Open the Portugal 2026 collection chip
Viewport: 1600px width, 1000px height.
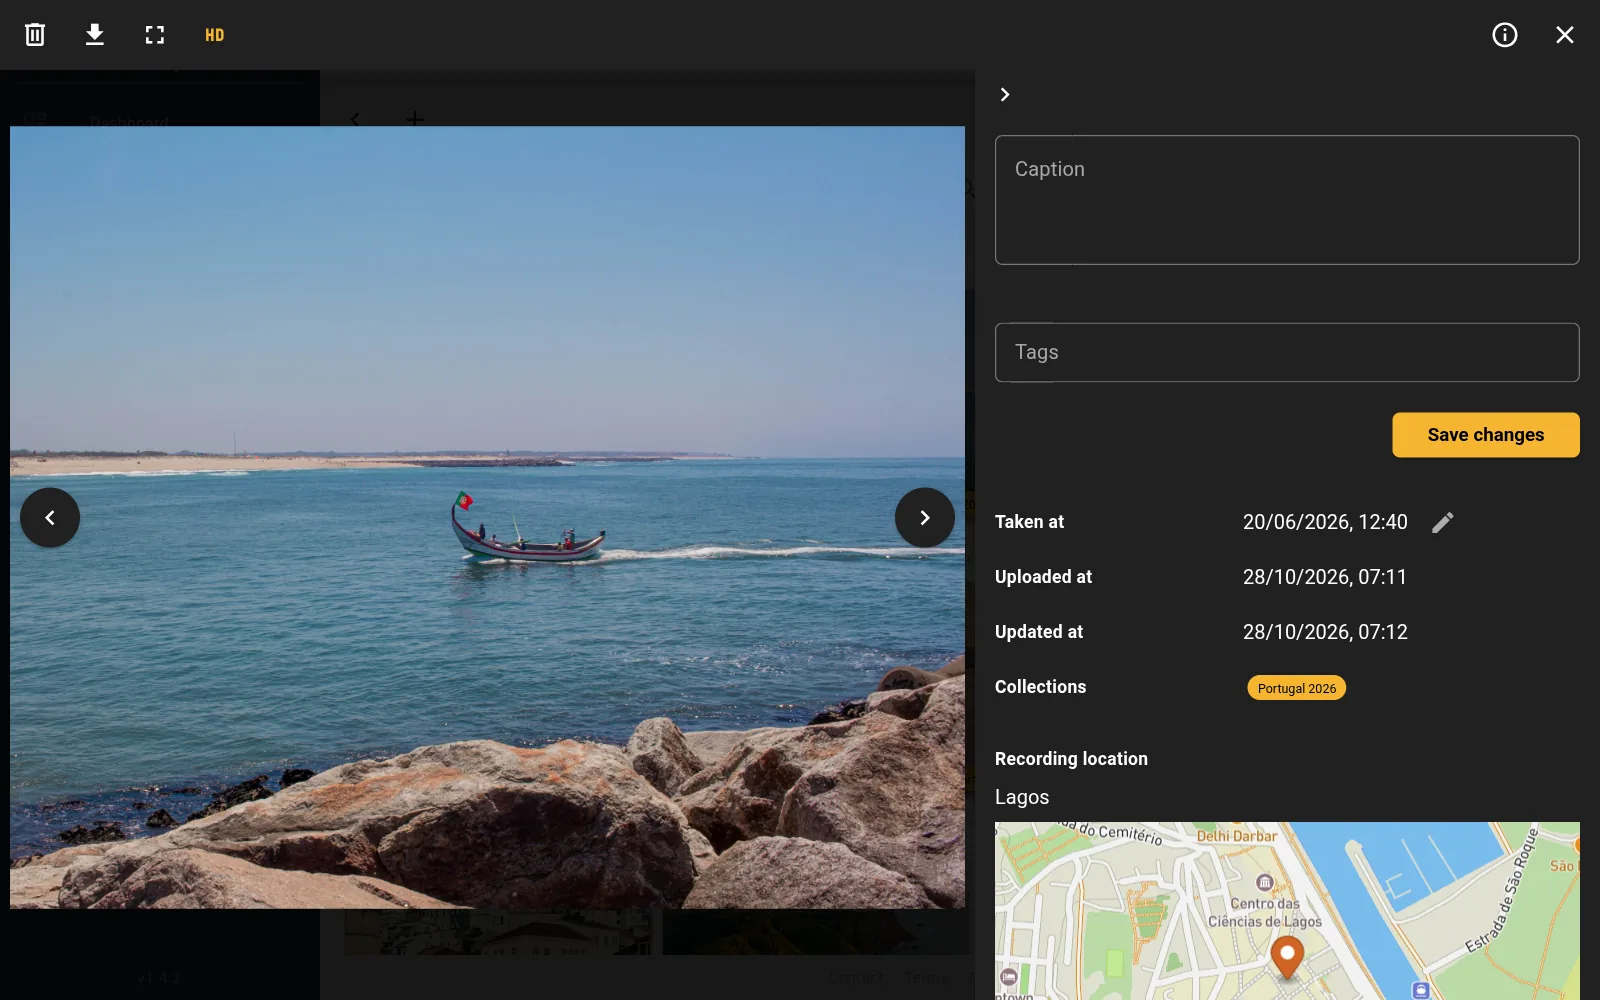tap(1297, 688)
